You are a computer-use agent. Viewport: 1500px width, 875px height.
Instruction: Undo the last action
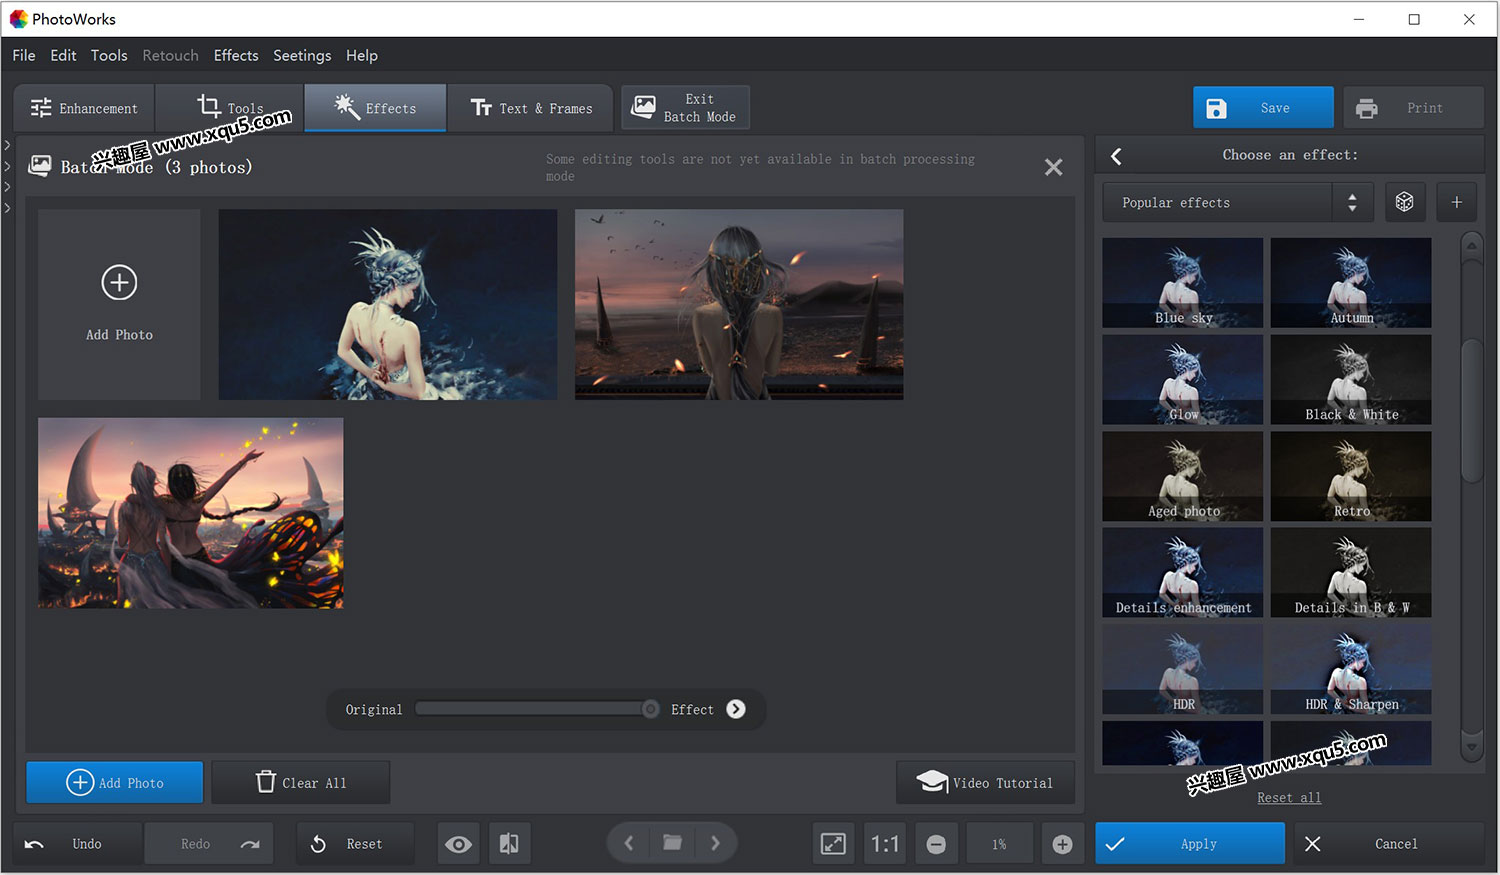pos(77,844)
